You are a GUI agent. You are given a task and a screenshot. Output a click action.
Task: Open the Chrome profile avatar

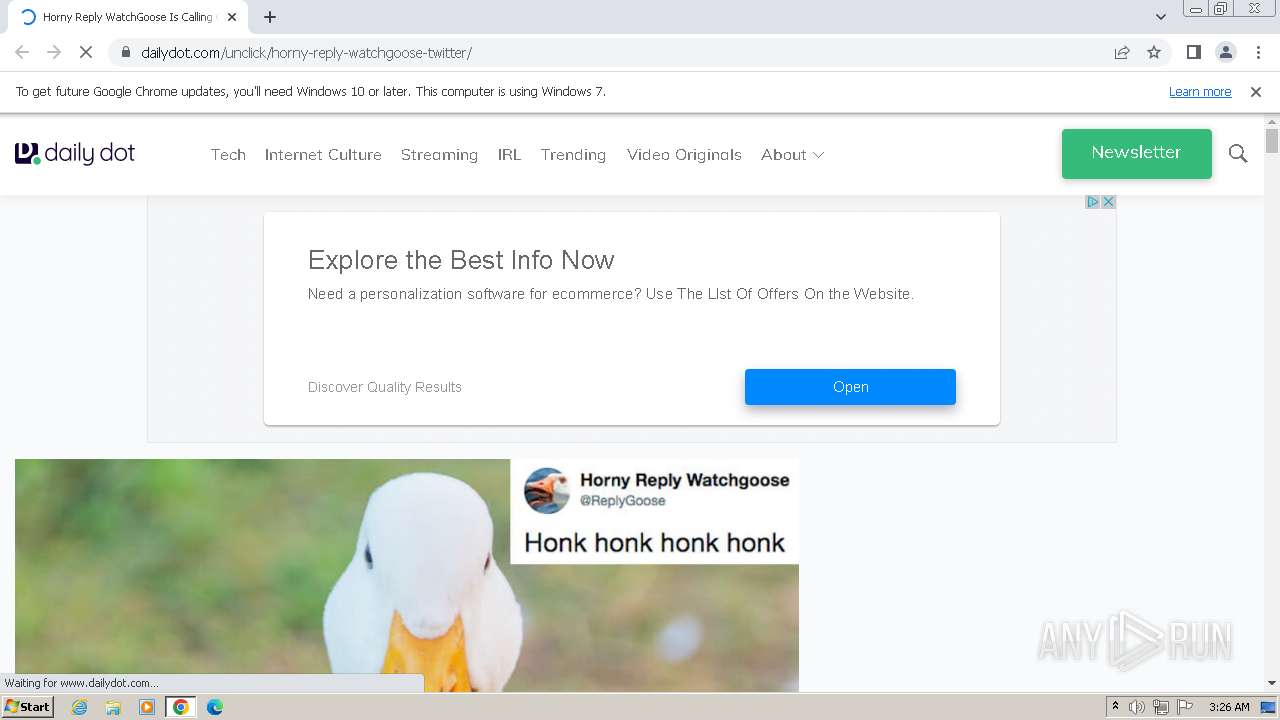pos(1225,52)
